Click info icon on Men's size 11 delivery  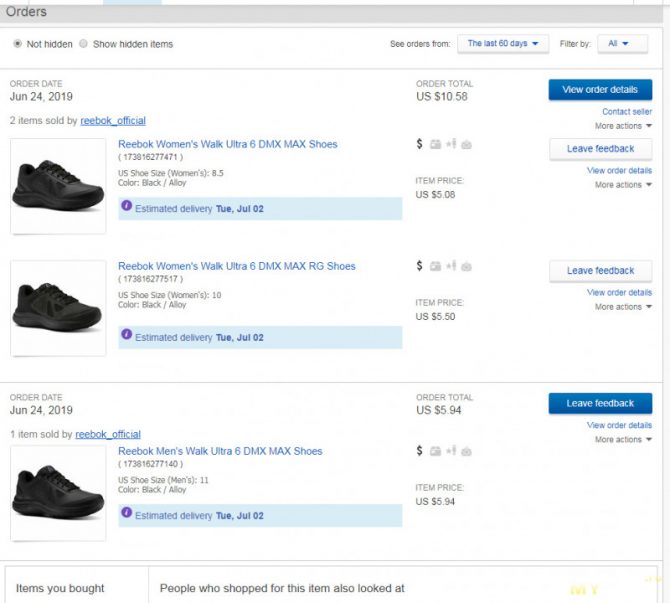pos(126,512)
